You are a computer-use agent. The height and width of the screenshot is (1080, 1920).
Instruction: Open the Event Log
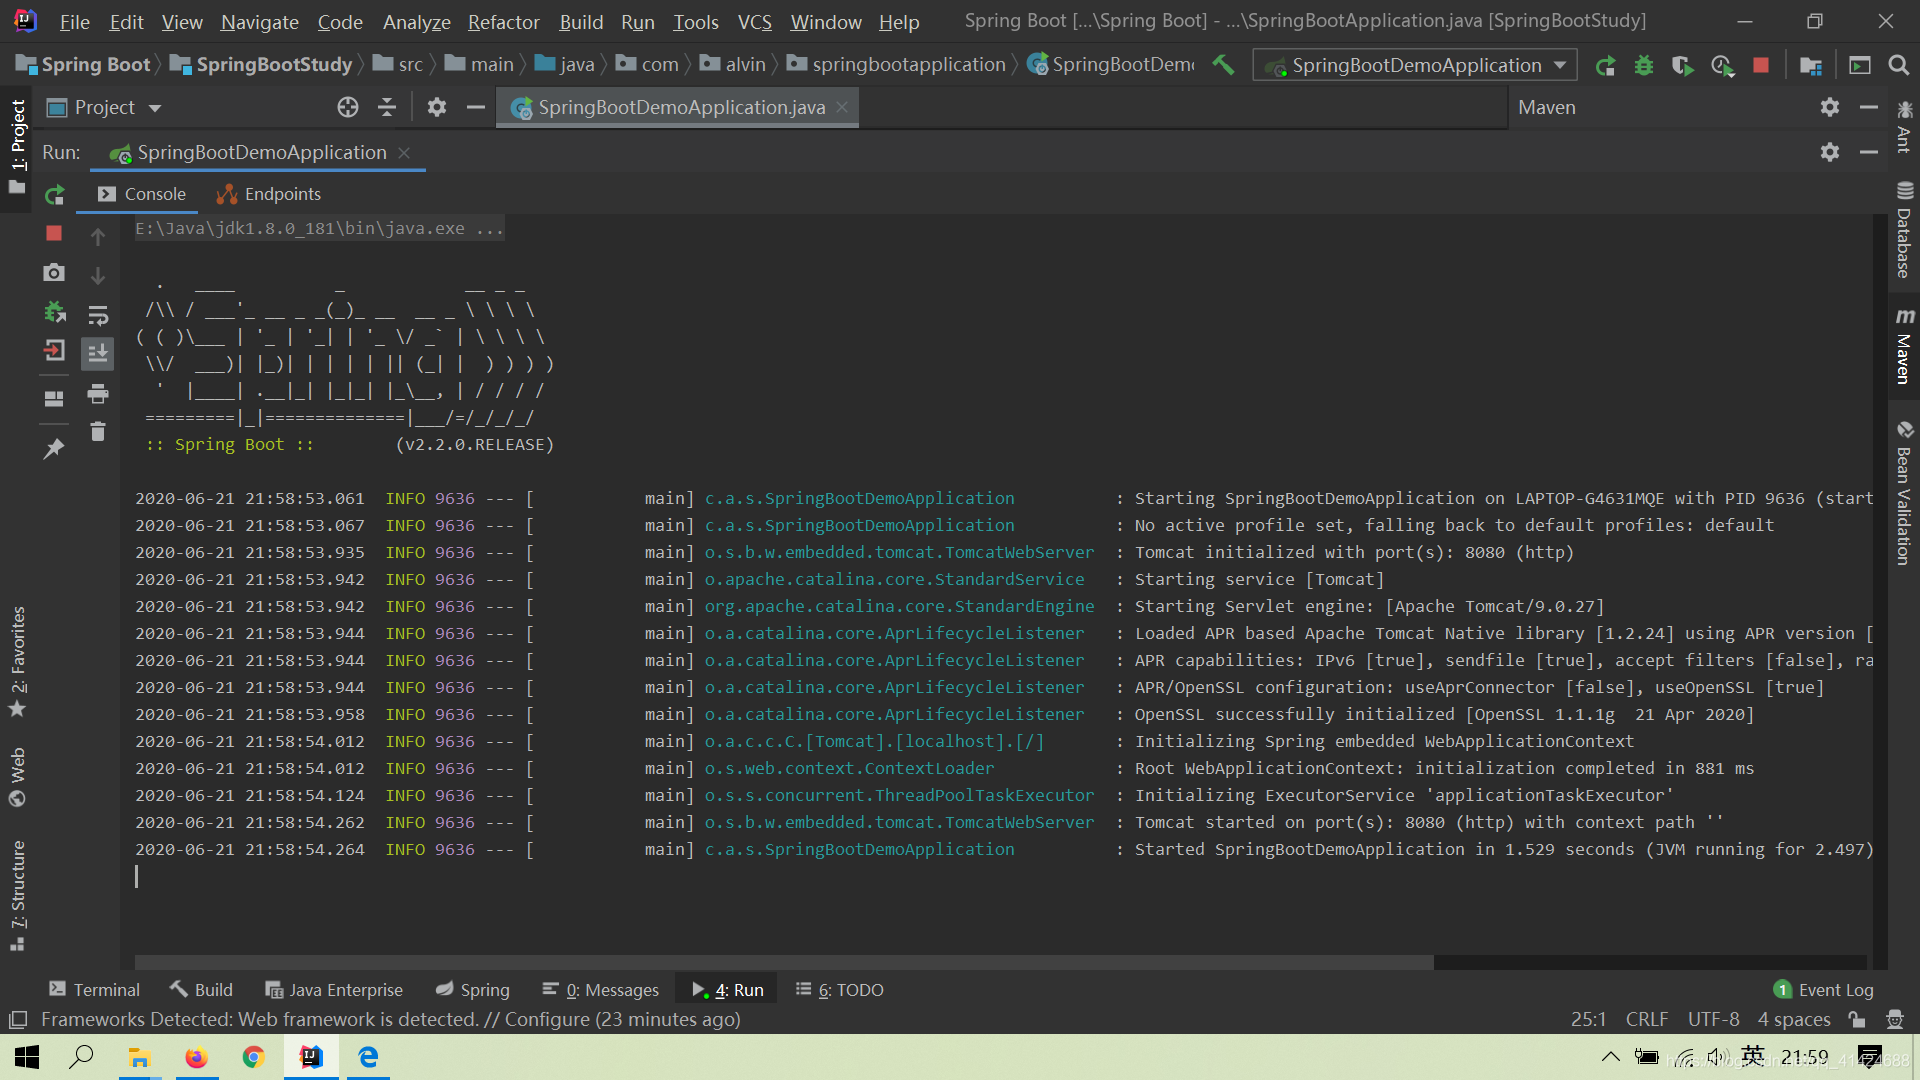pos(1824,989)
